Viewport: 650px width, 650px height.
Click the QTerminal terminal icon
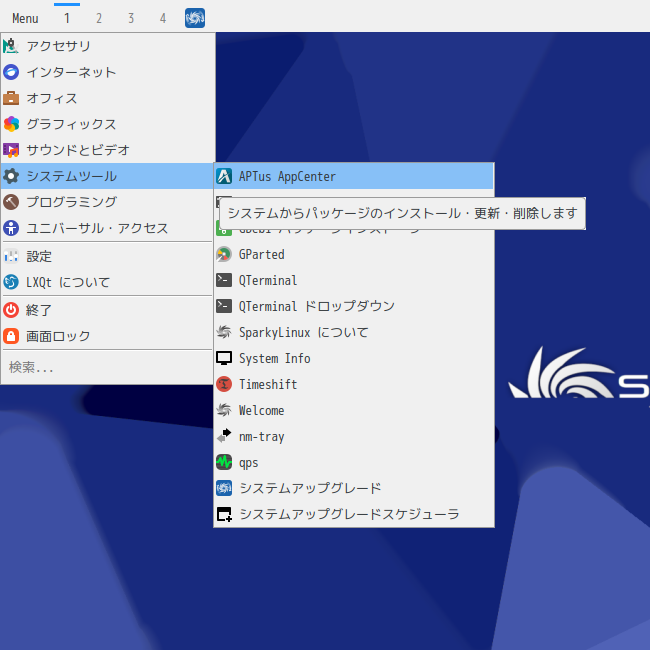224,280
